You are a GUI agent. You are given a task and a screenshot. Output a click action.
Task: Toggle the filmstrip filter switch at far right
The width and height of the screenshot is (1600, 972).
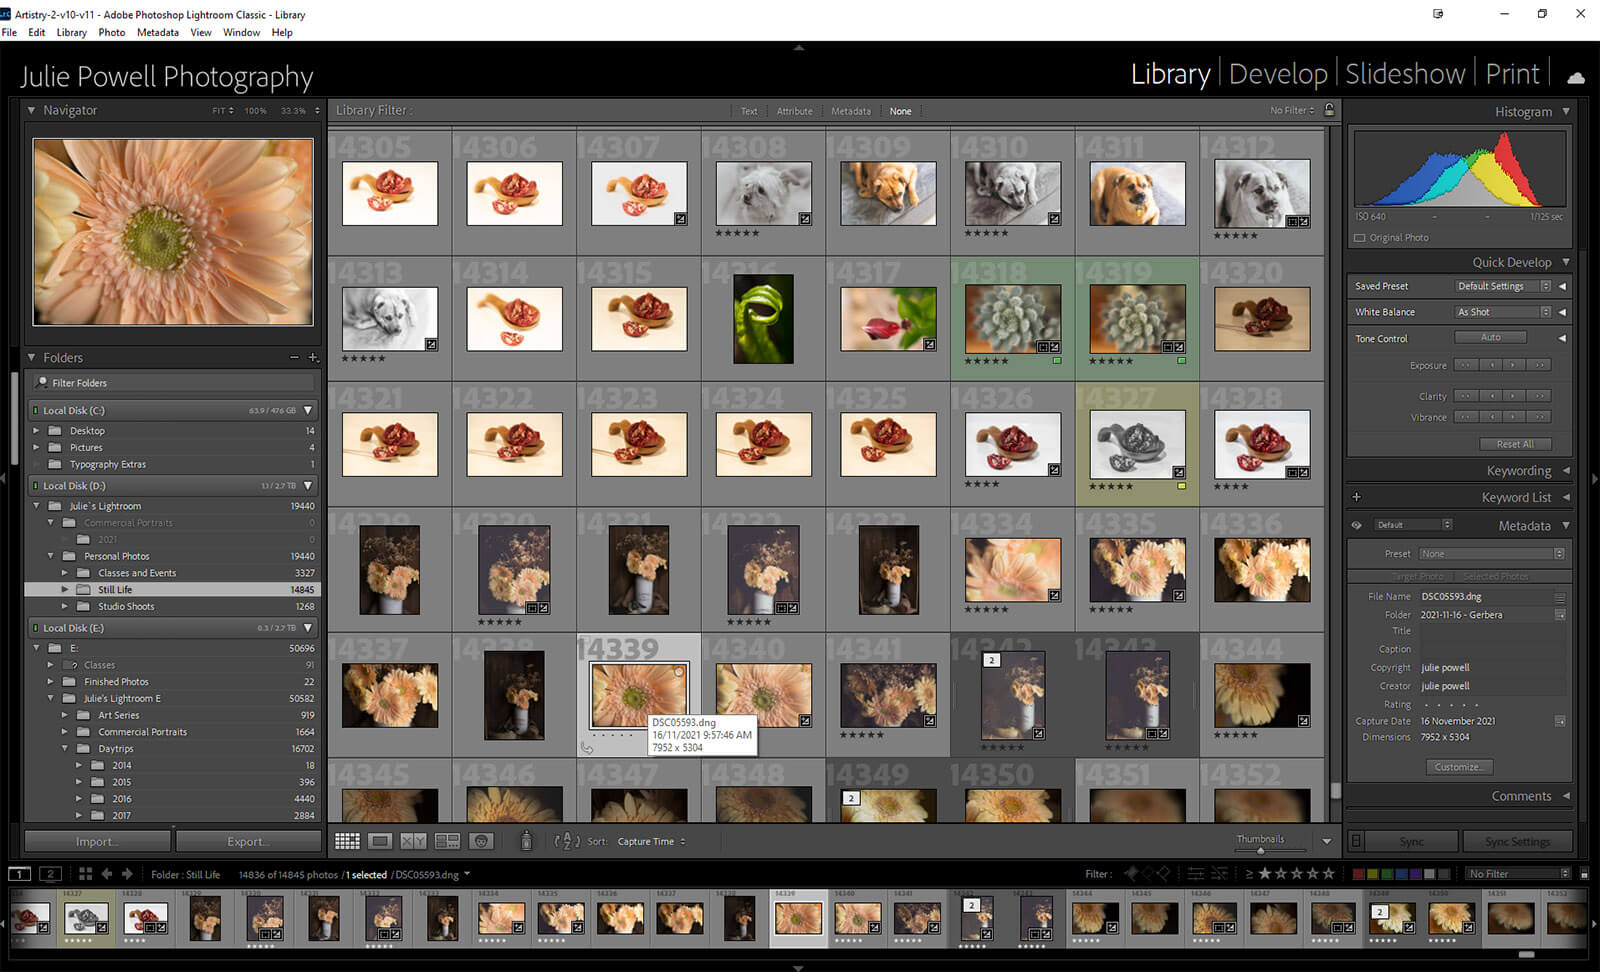point(1584,874)
